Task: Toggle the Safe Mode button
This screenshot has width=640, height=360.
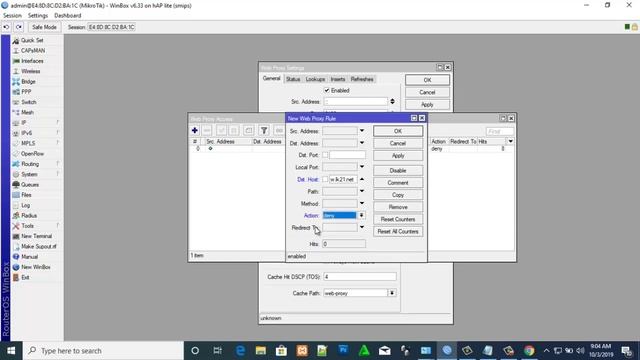Action: [x=44, y=27]
